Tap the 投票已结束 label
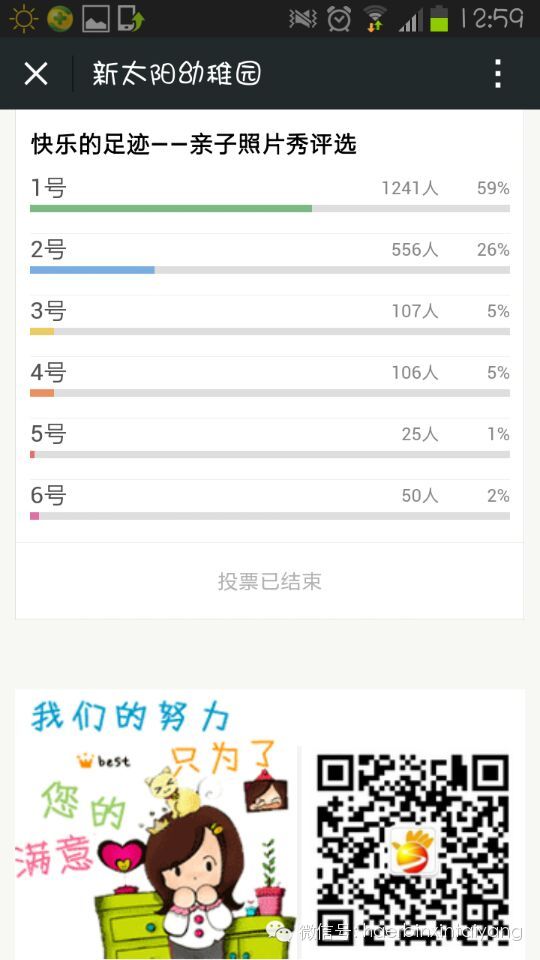The width and height of the screenshot is (540, 960). [270, 581]
